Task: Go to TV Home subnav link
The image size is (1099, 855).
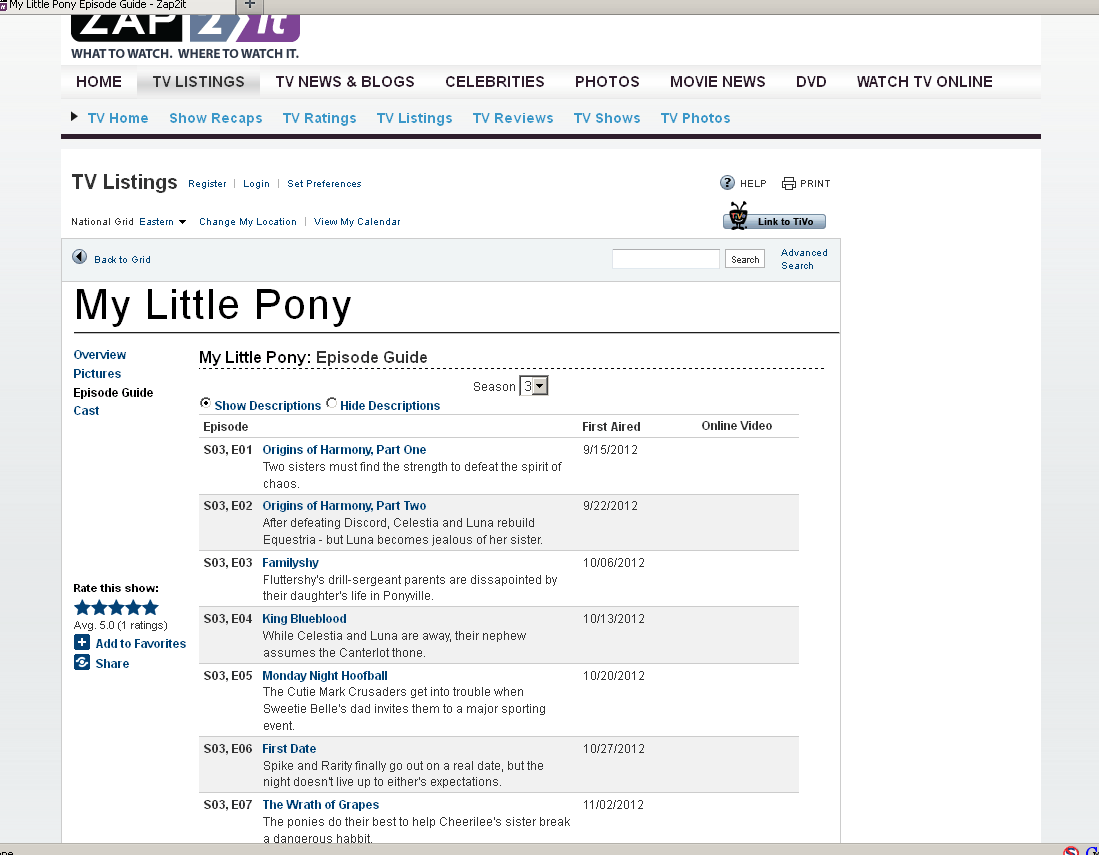Action: [118, 118]
